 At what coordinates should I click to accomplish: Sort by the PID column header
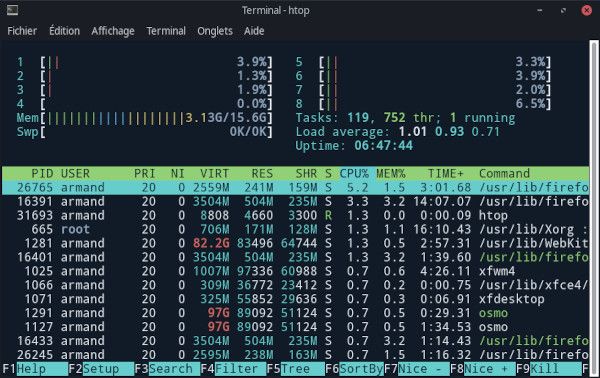[42, 174]
